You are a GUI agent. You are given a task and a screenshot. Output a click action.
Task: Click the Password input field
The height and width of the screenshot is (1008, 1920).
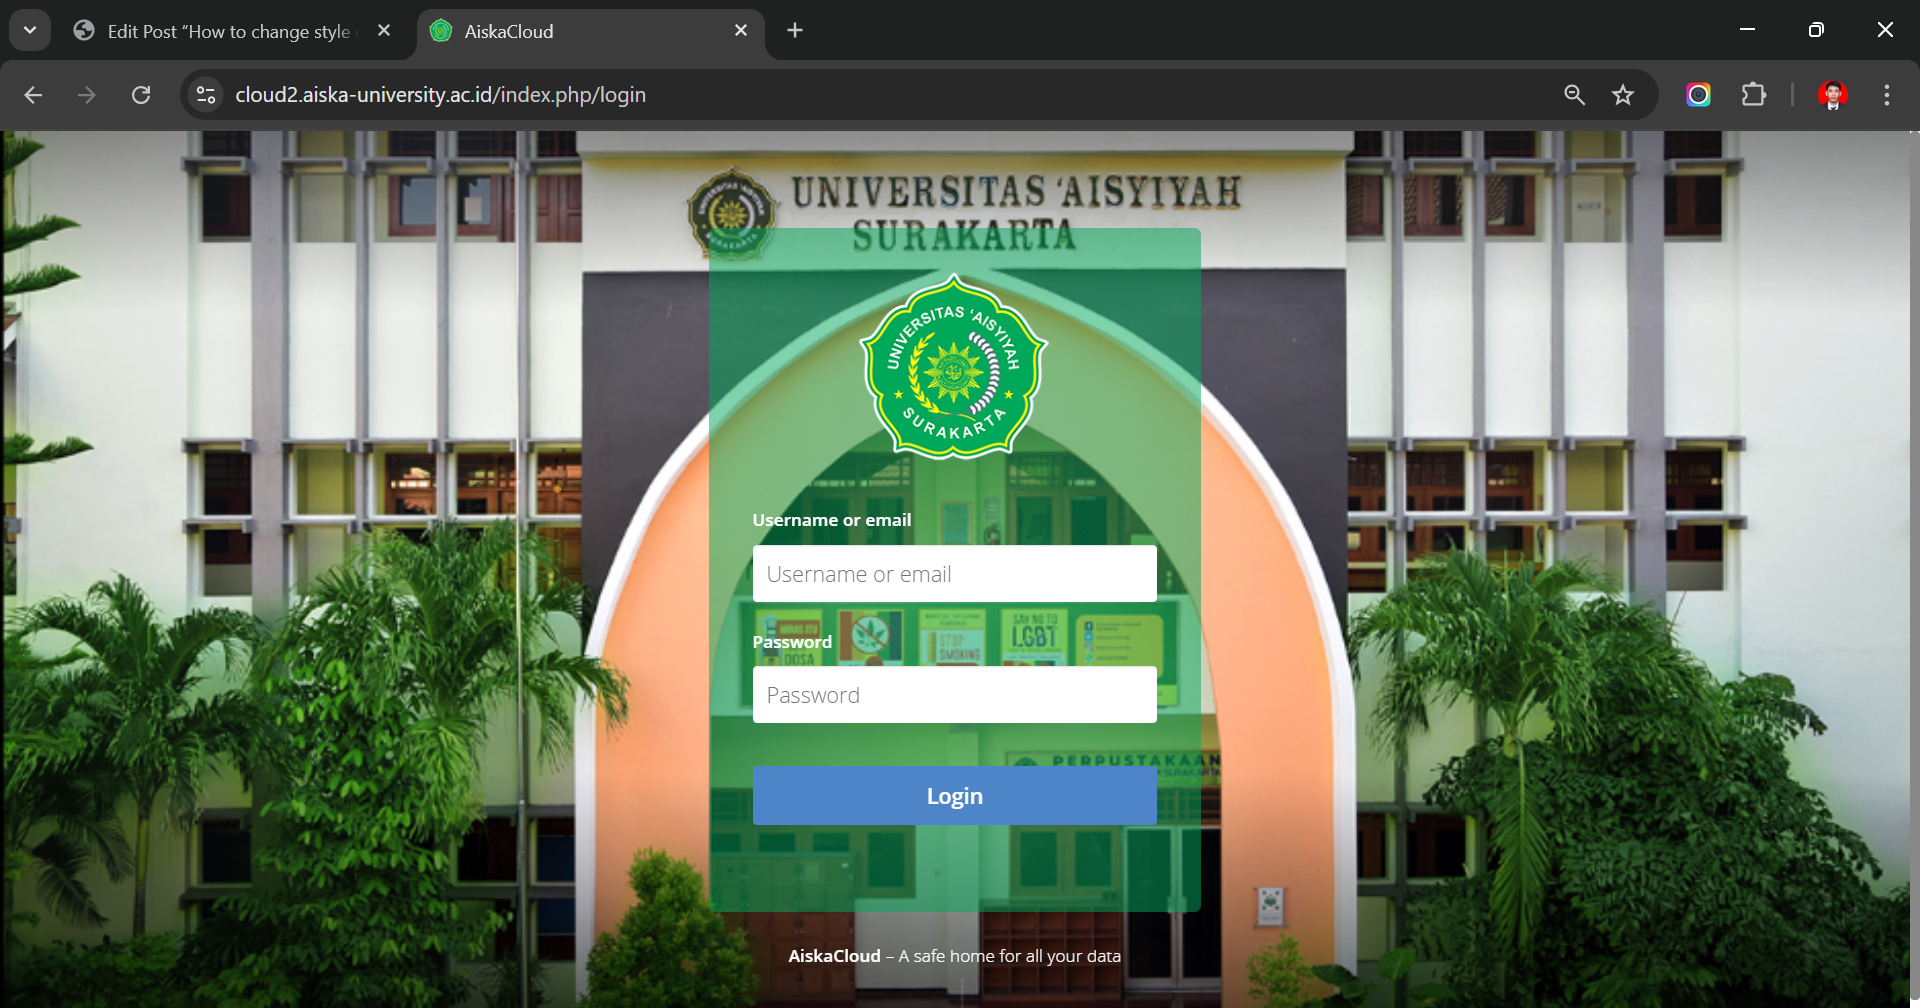[x=954, y=695]
